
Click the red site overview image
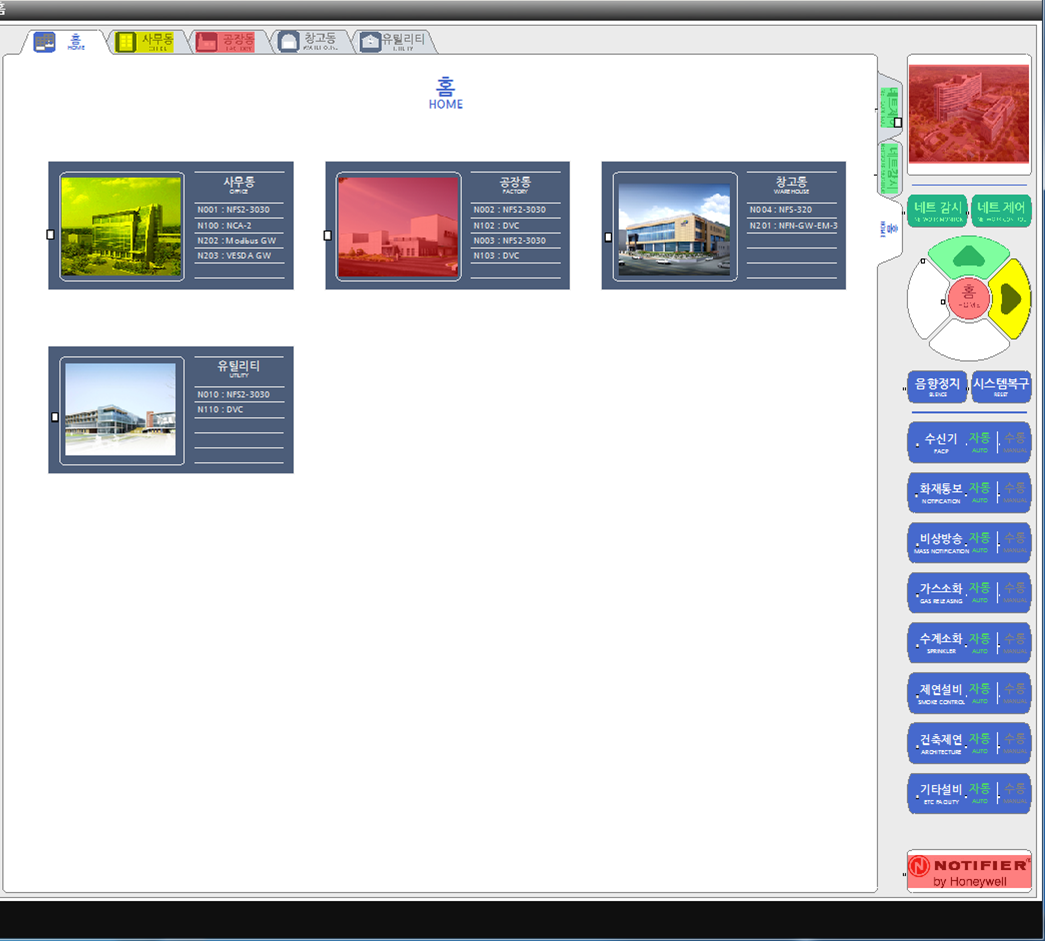click(968, 113)
